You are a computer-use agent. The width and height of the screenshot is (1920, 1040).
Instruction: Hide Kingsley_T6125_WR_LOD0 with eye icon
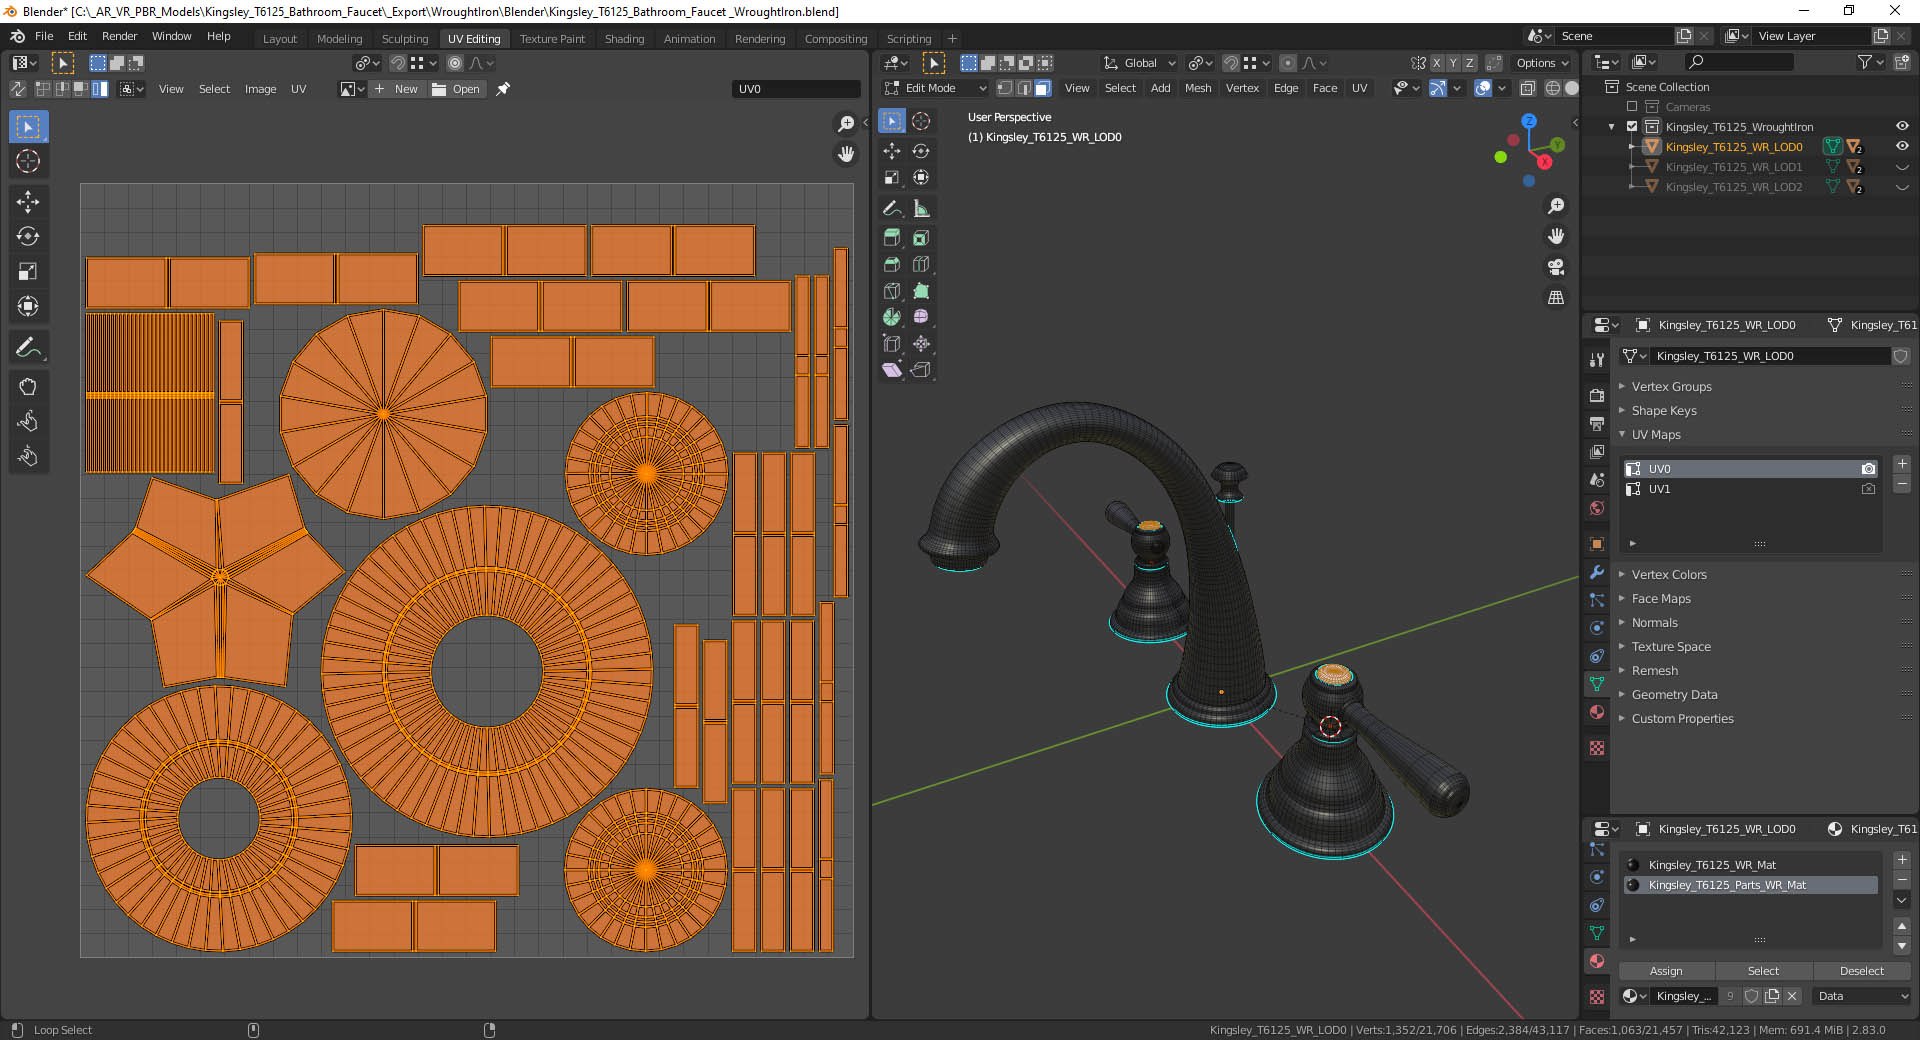[1902, 147]
